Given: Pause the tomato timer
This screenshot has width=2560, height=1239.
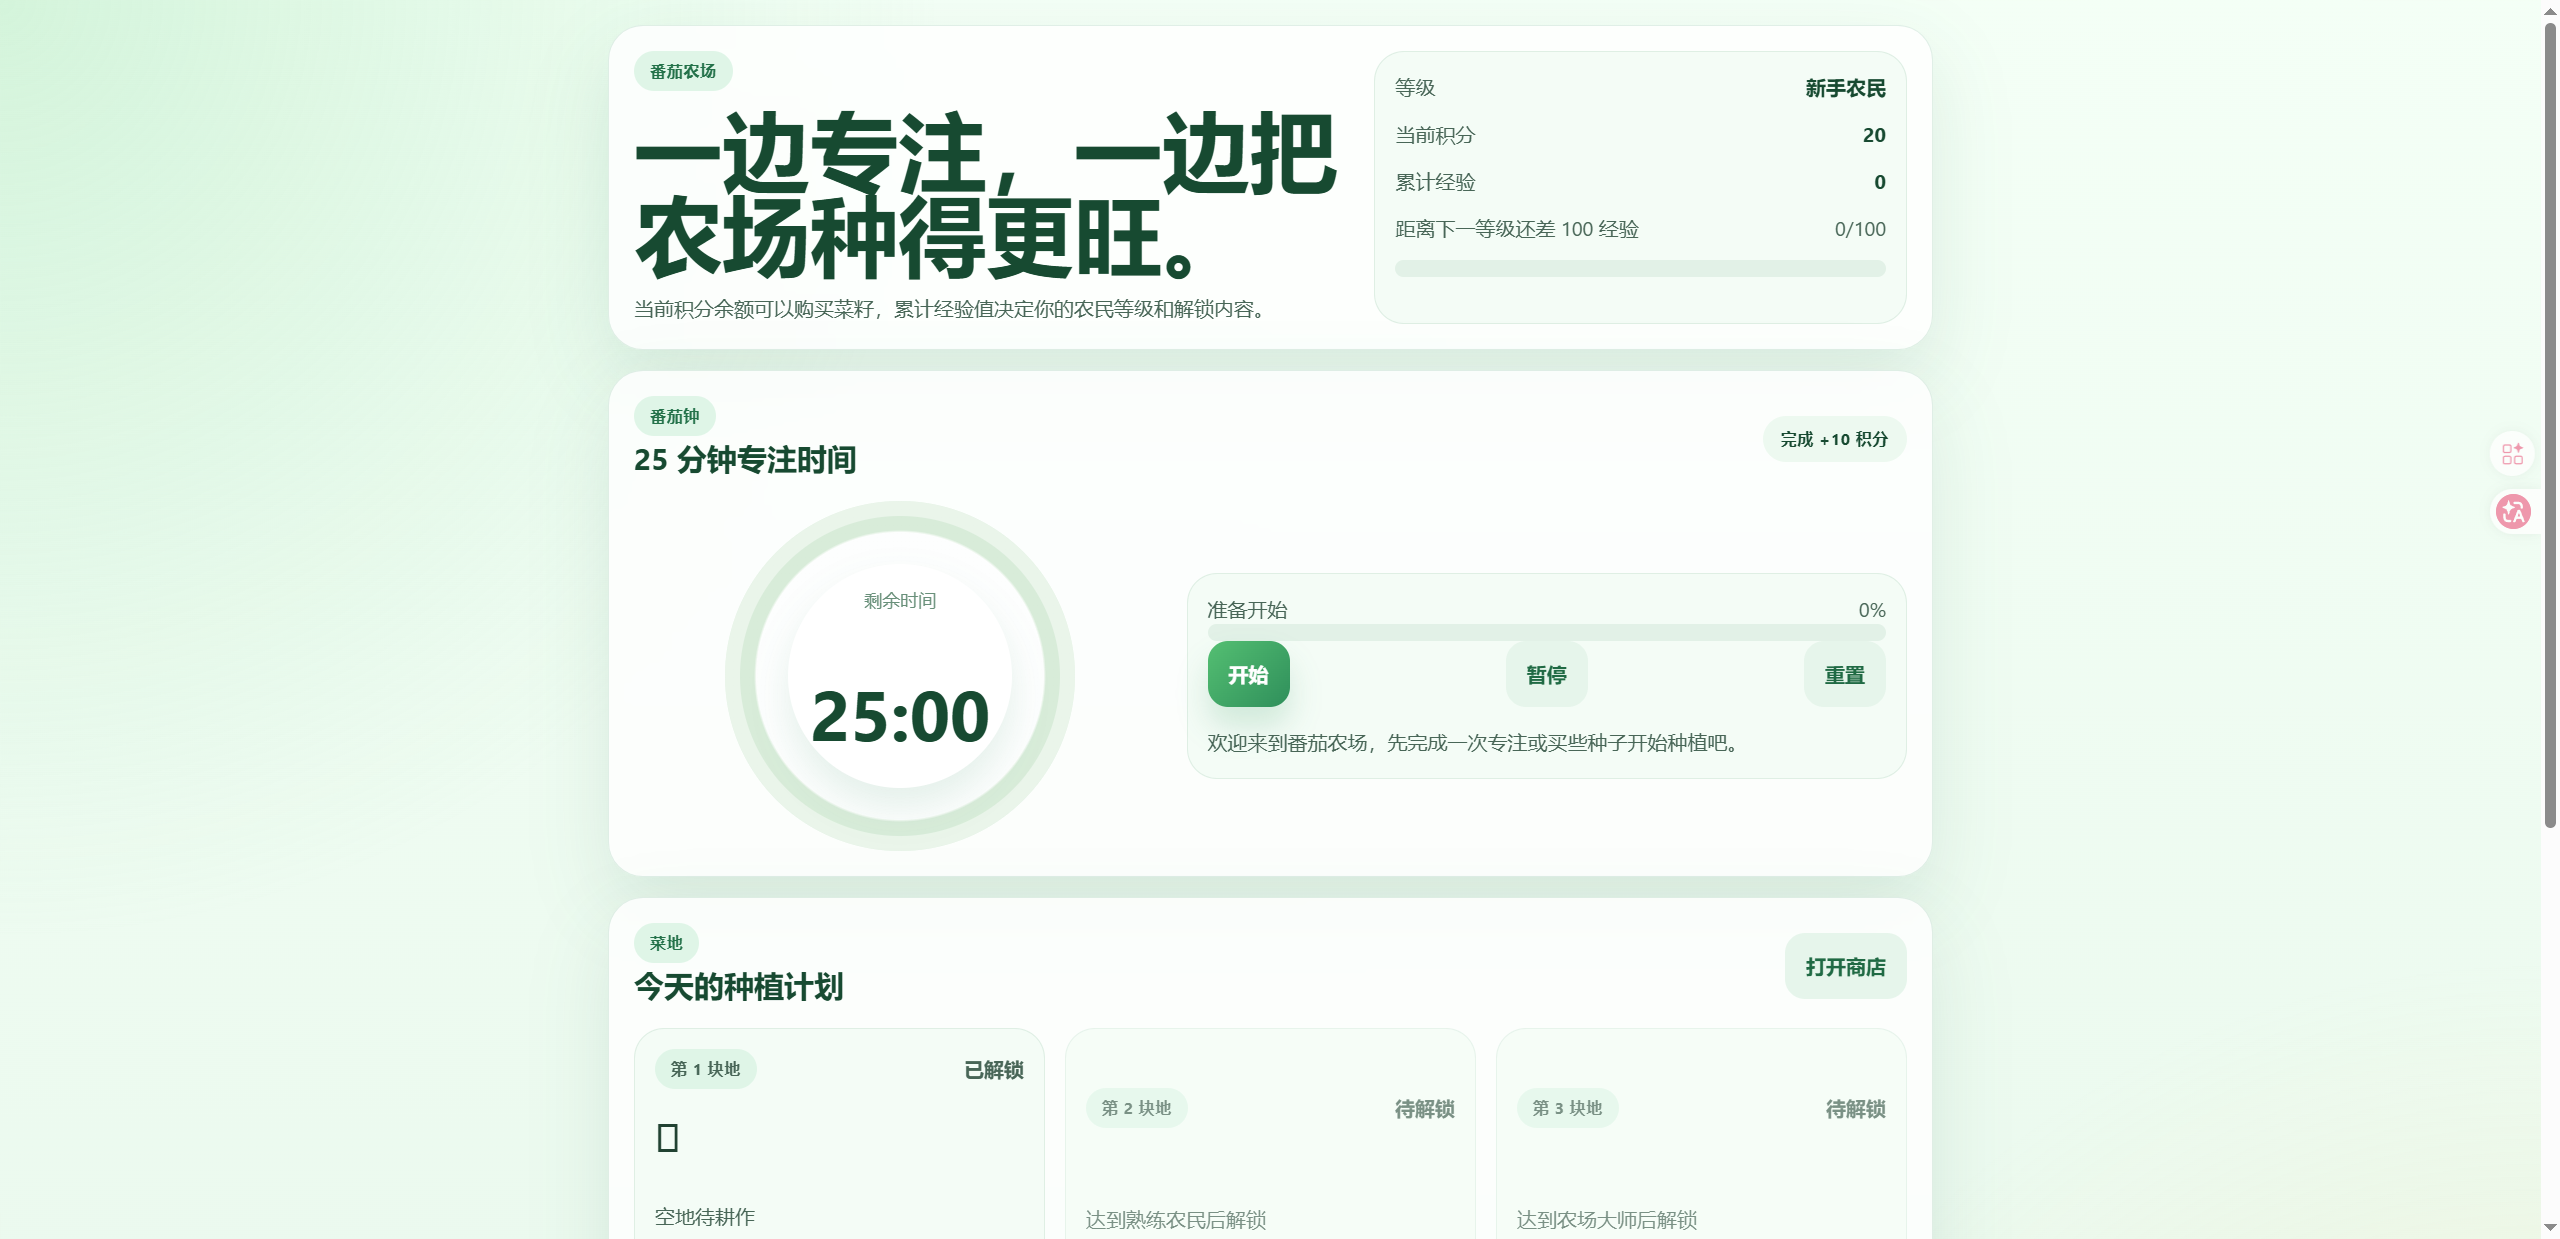Looking at the screenshot, I should 1546,675.
